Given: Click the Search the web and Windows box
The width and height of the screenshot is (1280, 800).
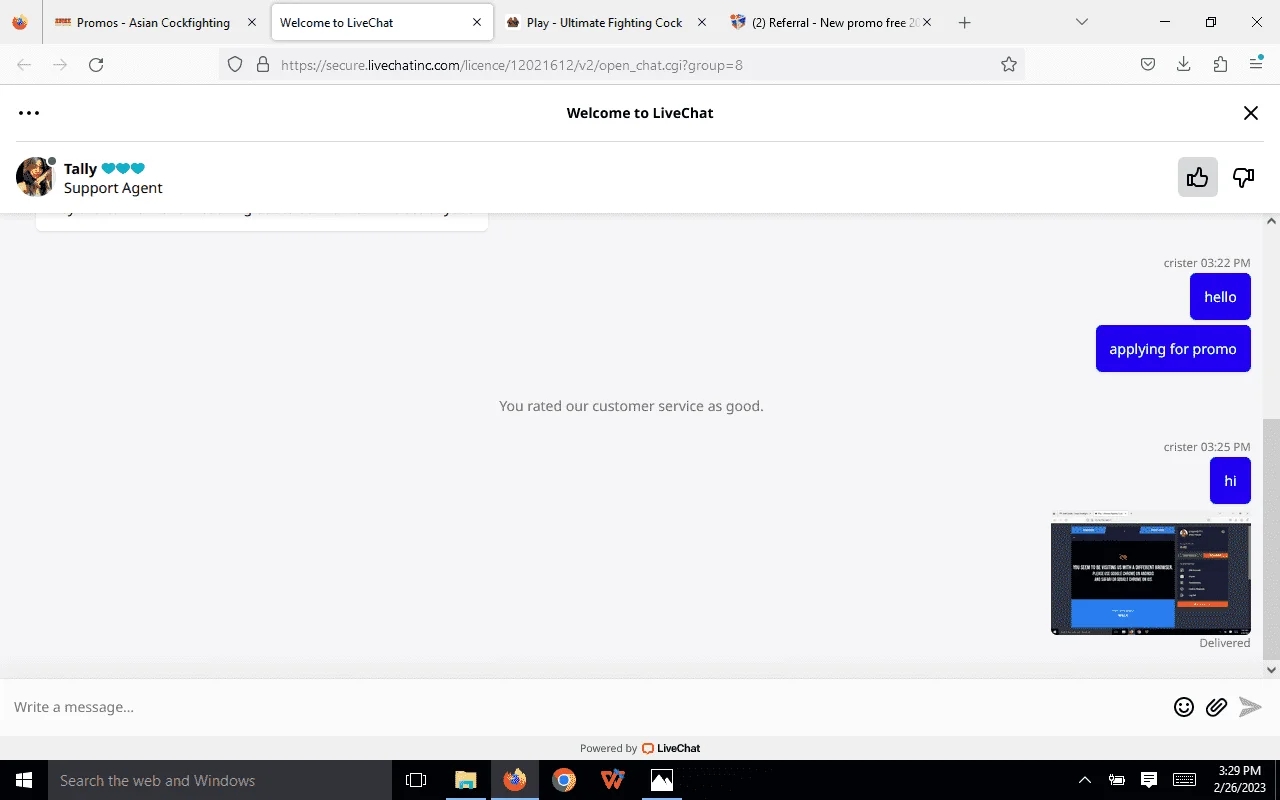Looking at the screenshot, I should [x=220, y=780].
